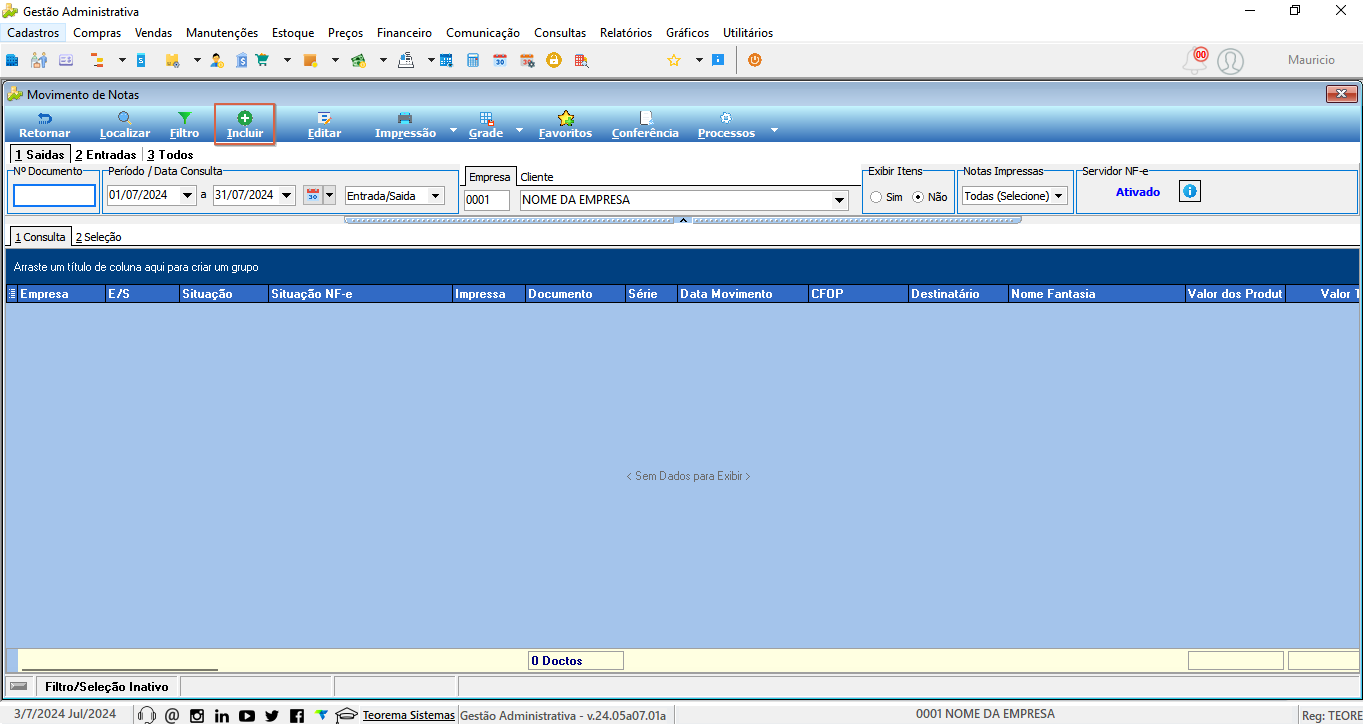This screenshot has height=724, width=1363.
Task: Click the Nº Documento input field
Action: pos(55,196)
